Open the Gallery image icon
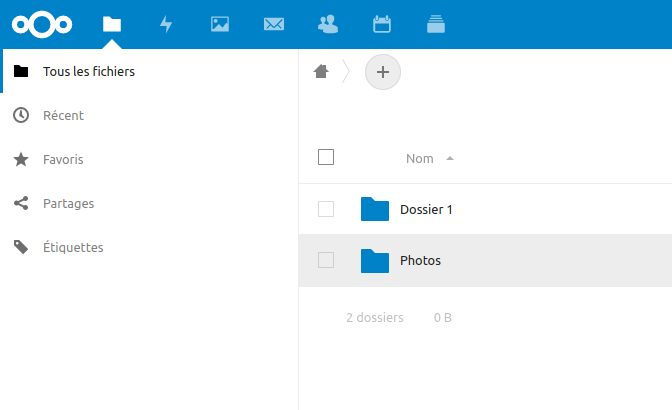672x410 pixels. click(220, 24)
